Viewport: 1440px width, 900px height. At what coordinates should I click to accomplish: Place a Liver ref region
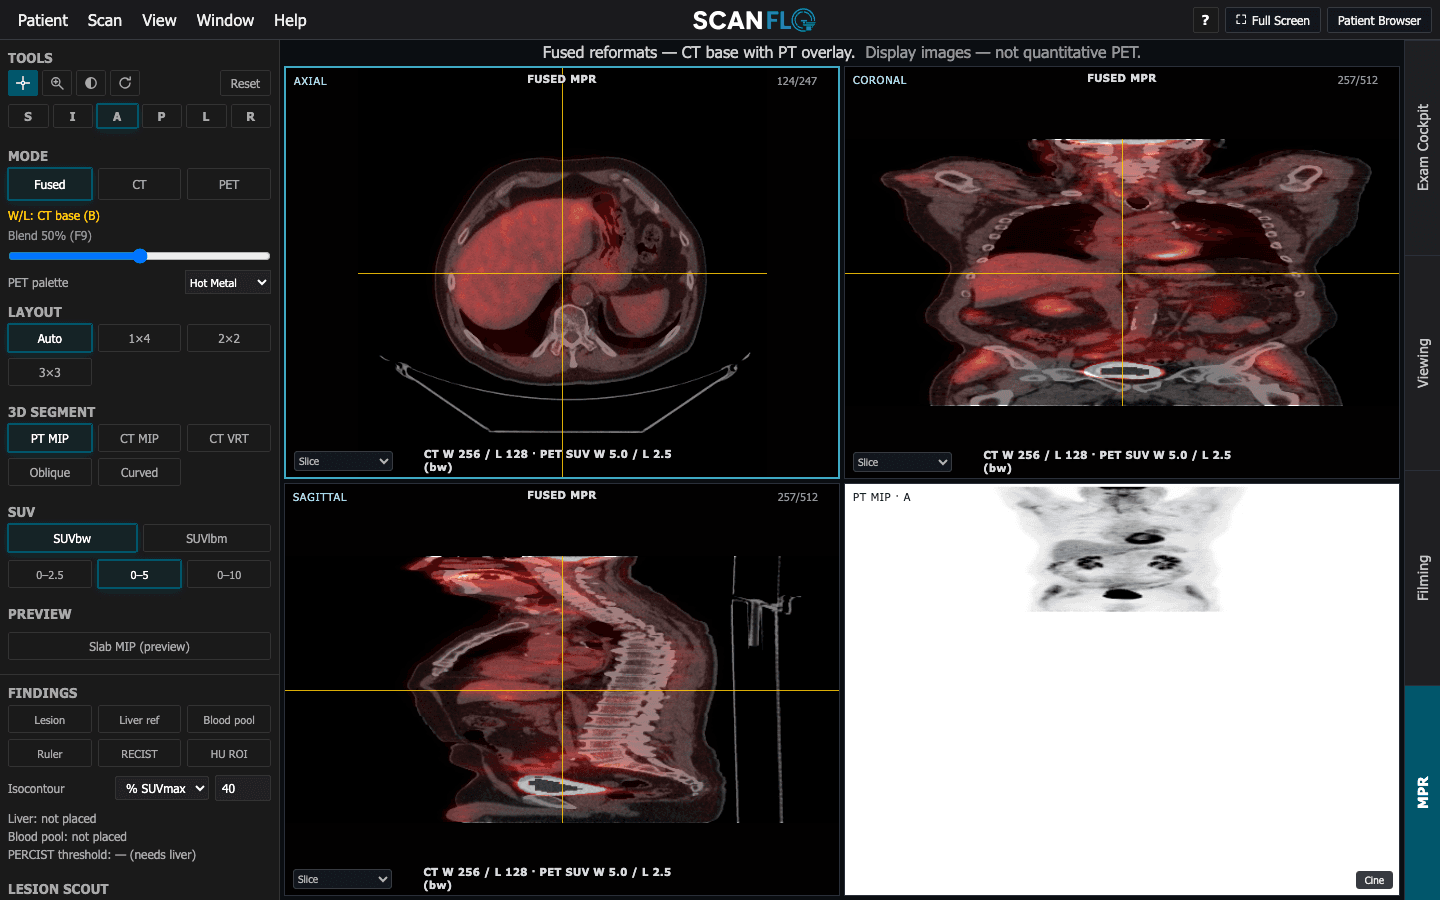tap(139, 720)
